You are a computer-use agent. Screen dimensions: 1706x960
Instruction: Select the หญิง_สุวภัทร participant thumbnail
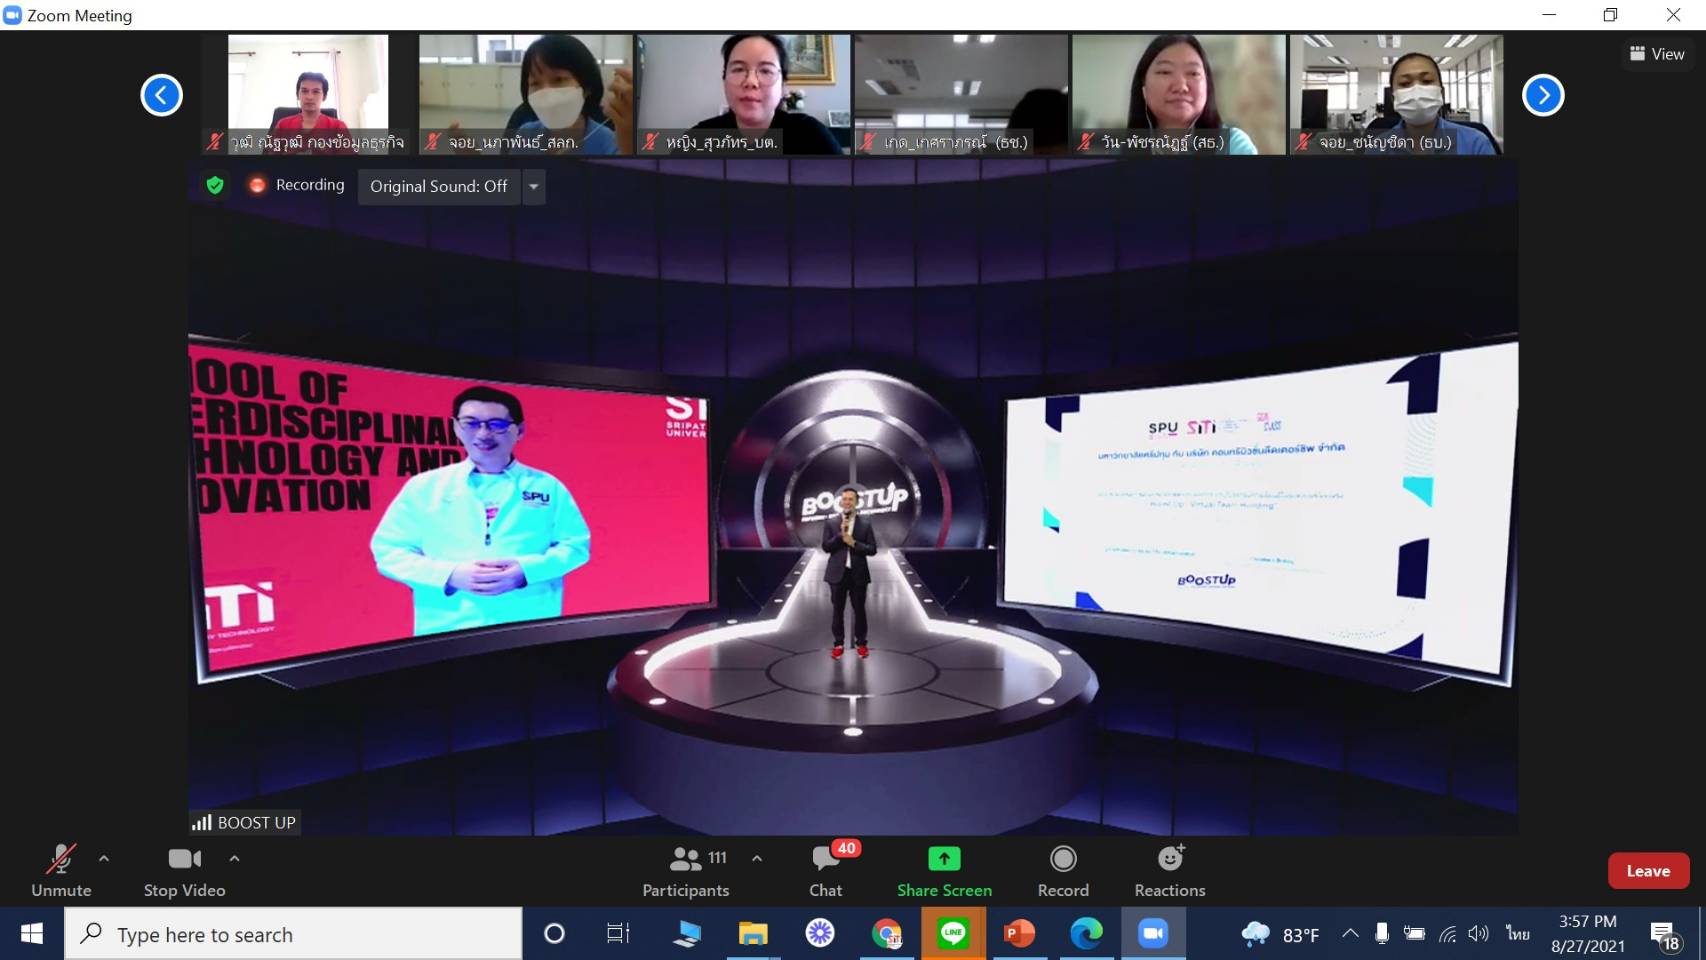click(x=743, y=94)
